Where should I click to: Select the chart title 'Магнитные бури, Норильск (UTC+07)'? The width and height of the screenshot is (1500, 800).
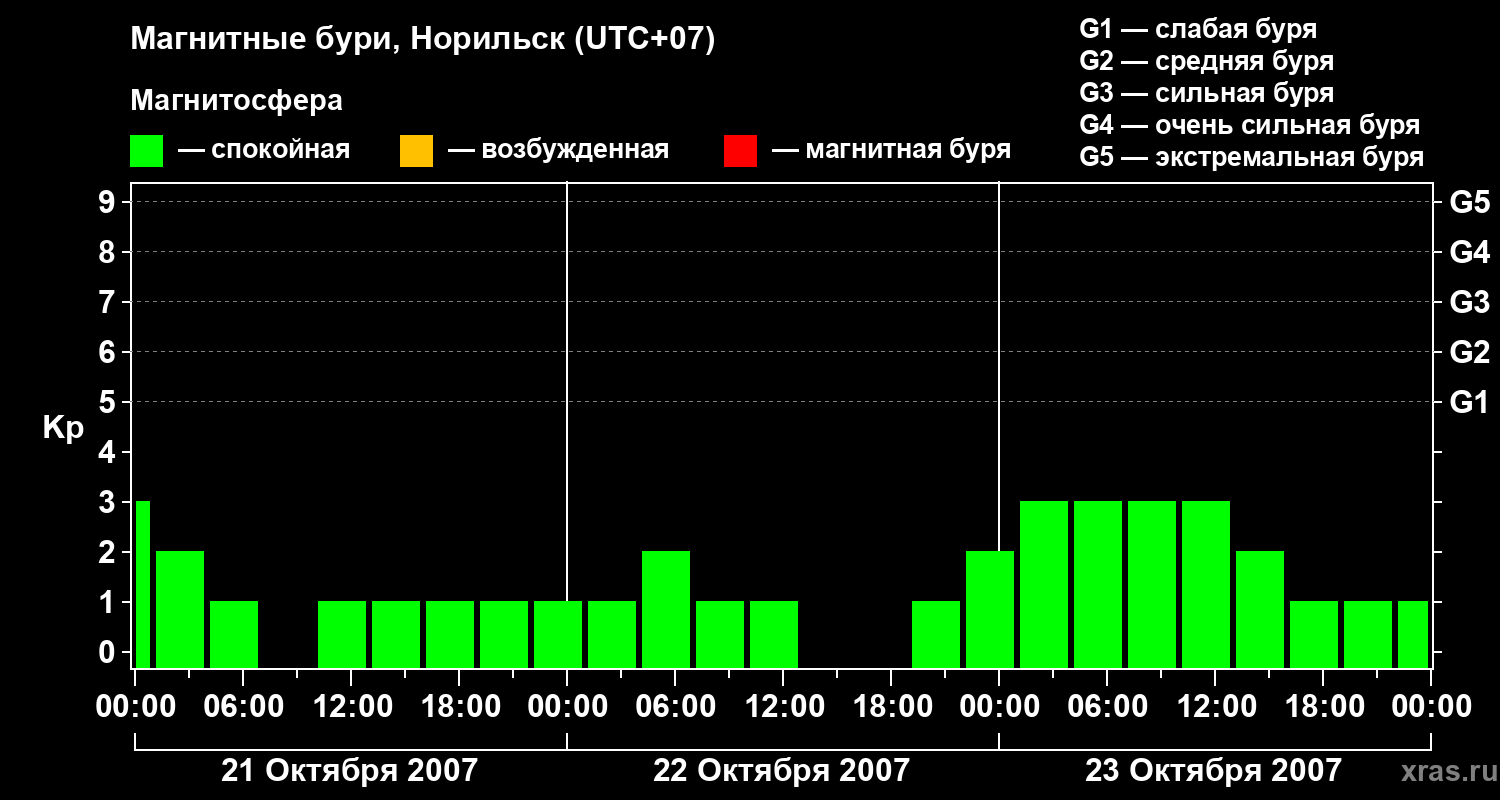click(x=423, y=40)
